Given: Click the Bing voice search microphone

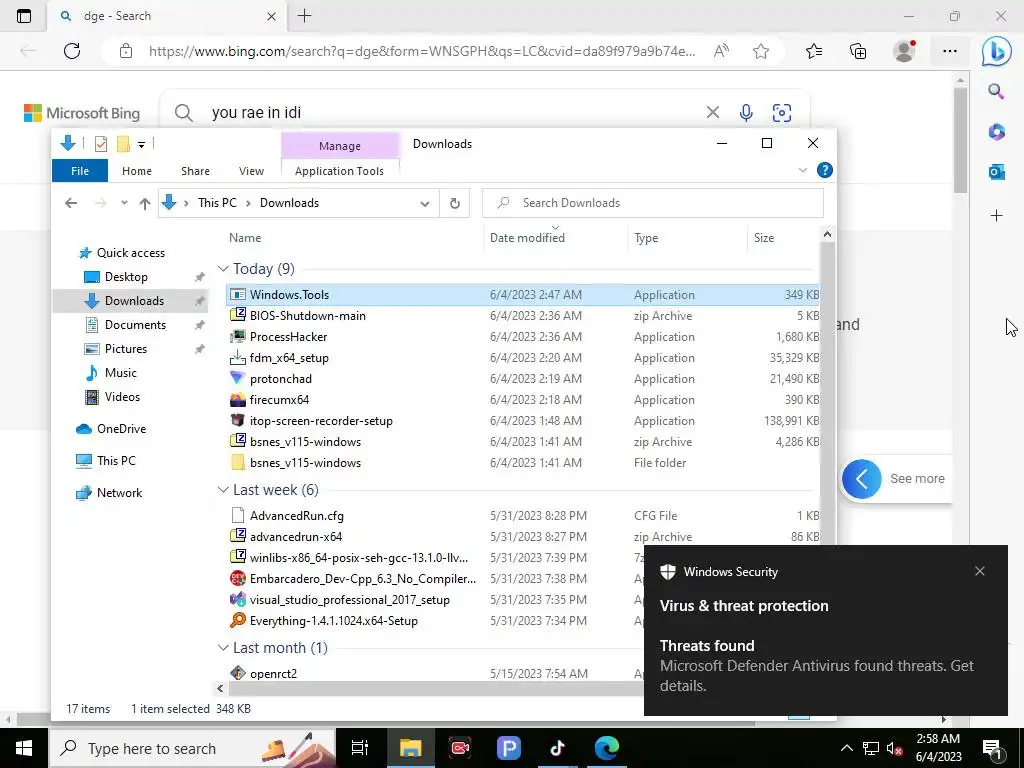Looking at the screenshot, I should (746, 113).
